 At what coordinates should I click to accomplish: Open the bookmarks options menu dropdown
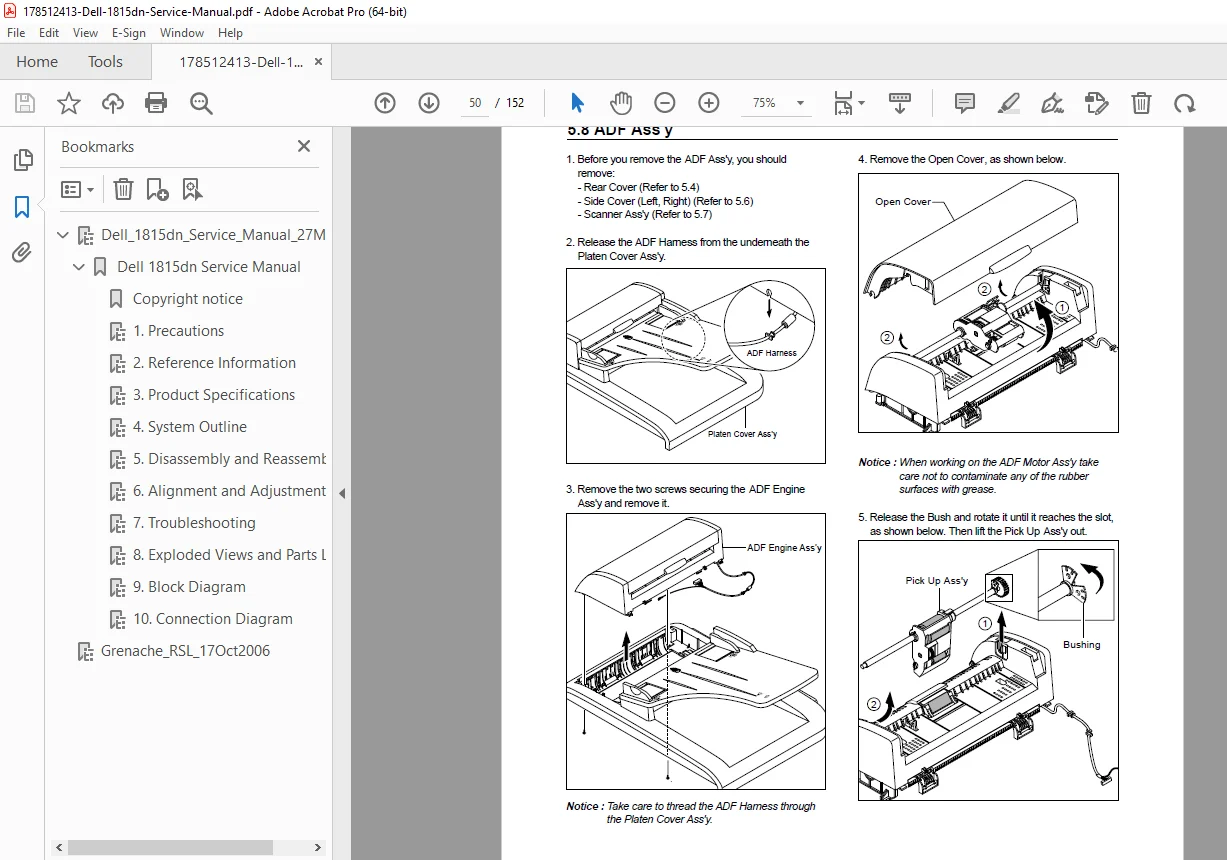78,189
